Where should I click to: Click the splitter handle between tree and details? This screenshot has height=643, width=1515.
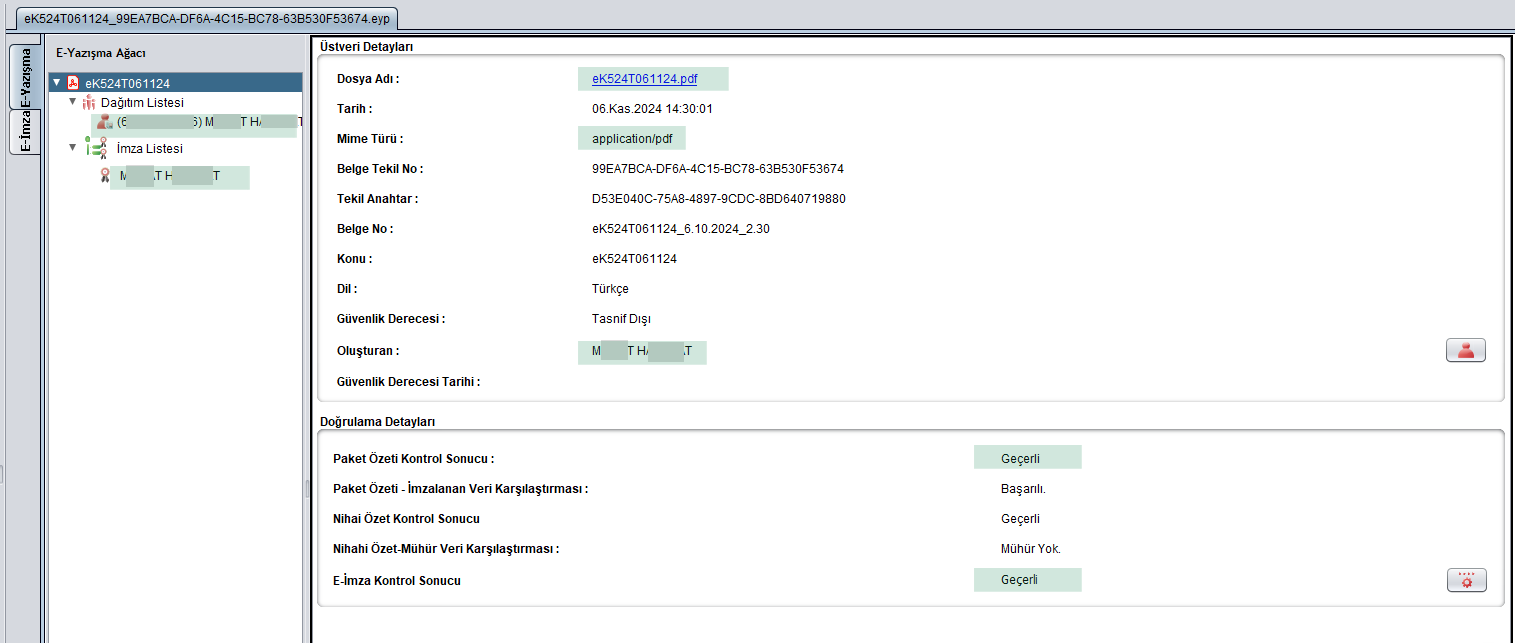coord(307,487)
